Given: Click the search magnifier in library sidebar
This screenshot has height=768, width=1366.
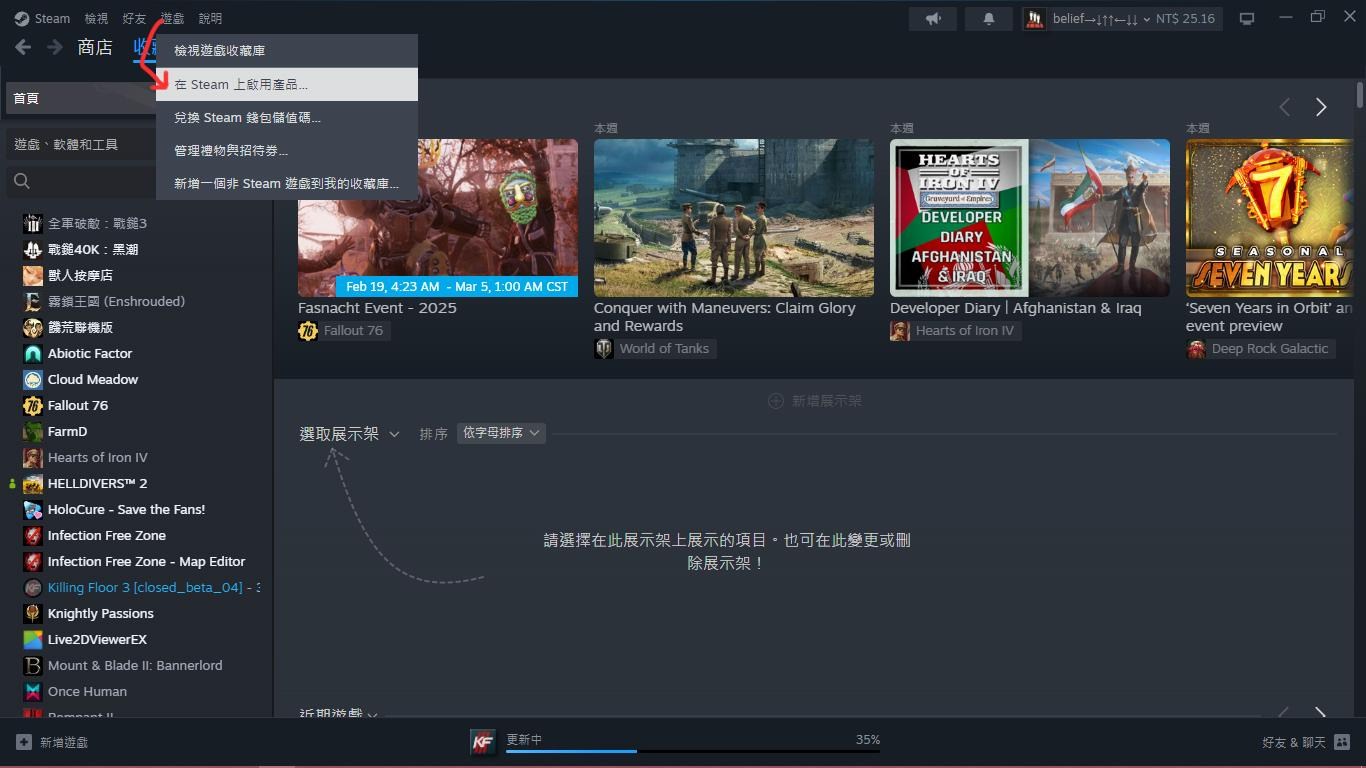Looking at the screenshot, I should click(x=21, y=181).
